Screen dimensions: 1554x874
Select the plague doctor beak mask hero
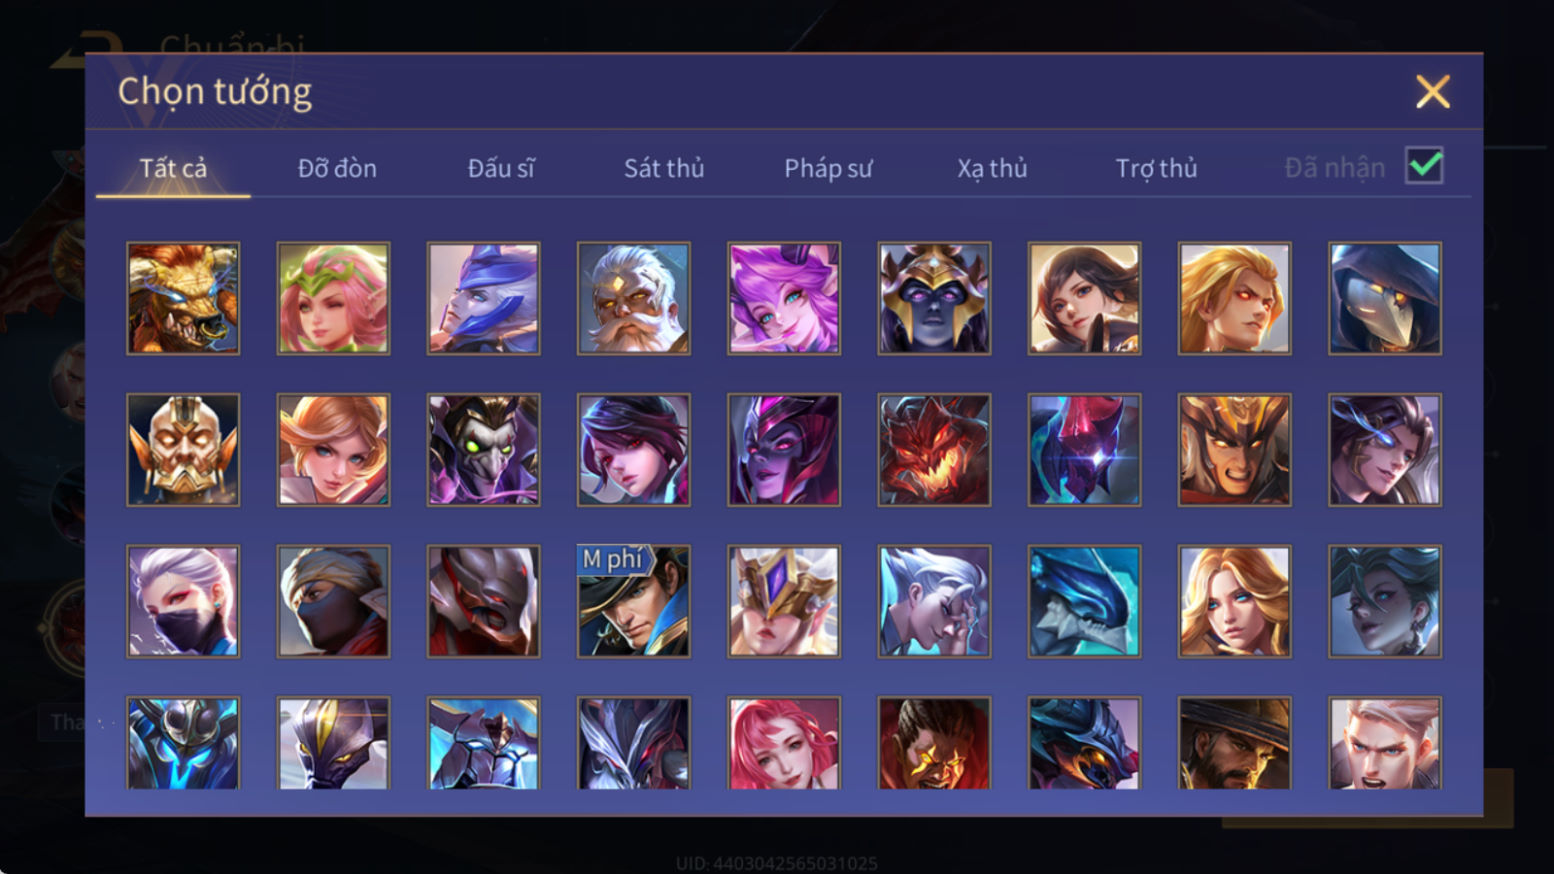[x=1385, y=298]
